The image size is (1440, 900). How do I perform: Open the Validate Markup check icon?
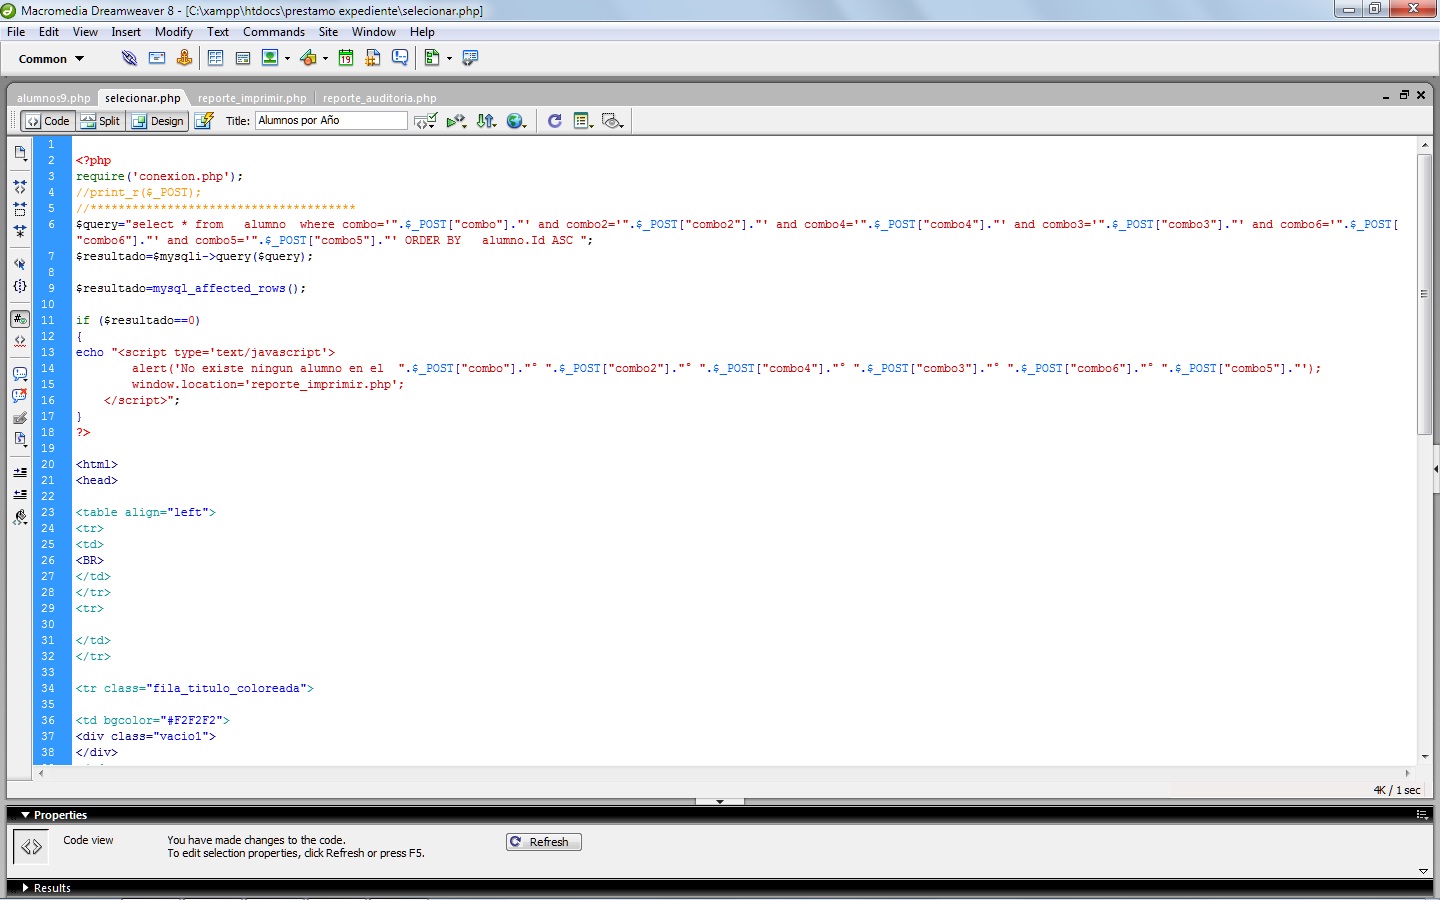tap(426, 121)
